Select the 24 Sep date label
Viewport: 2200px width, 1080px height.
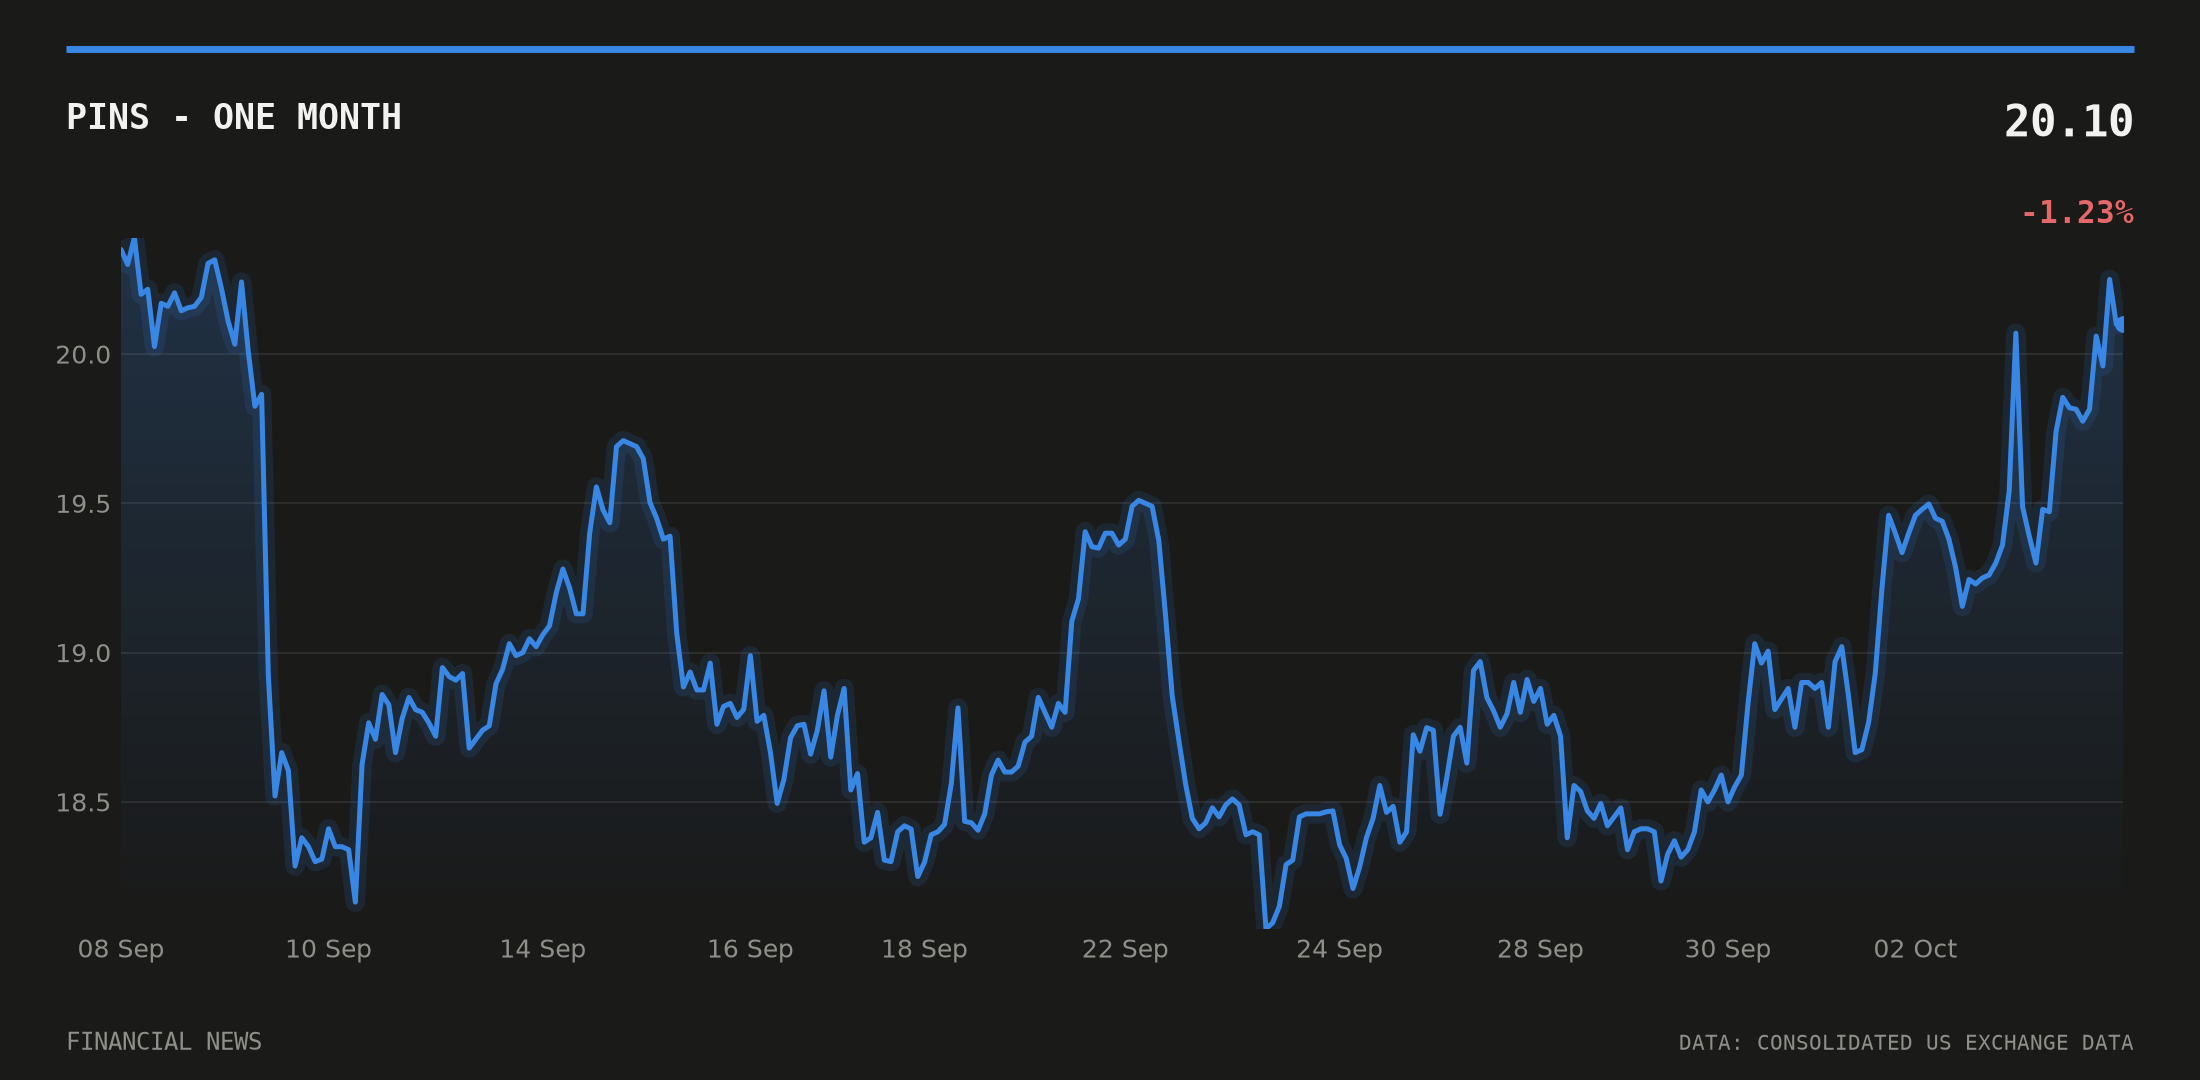pos(1339,949)
